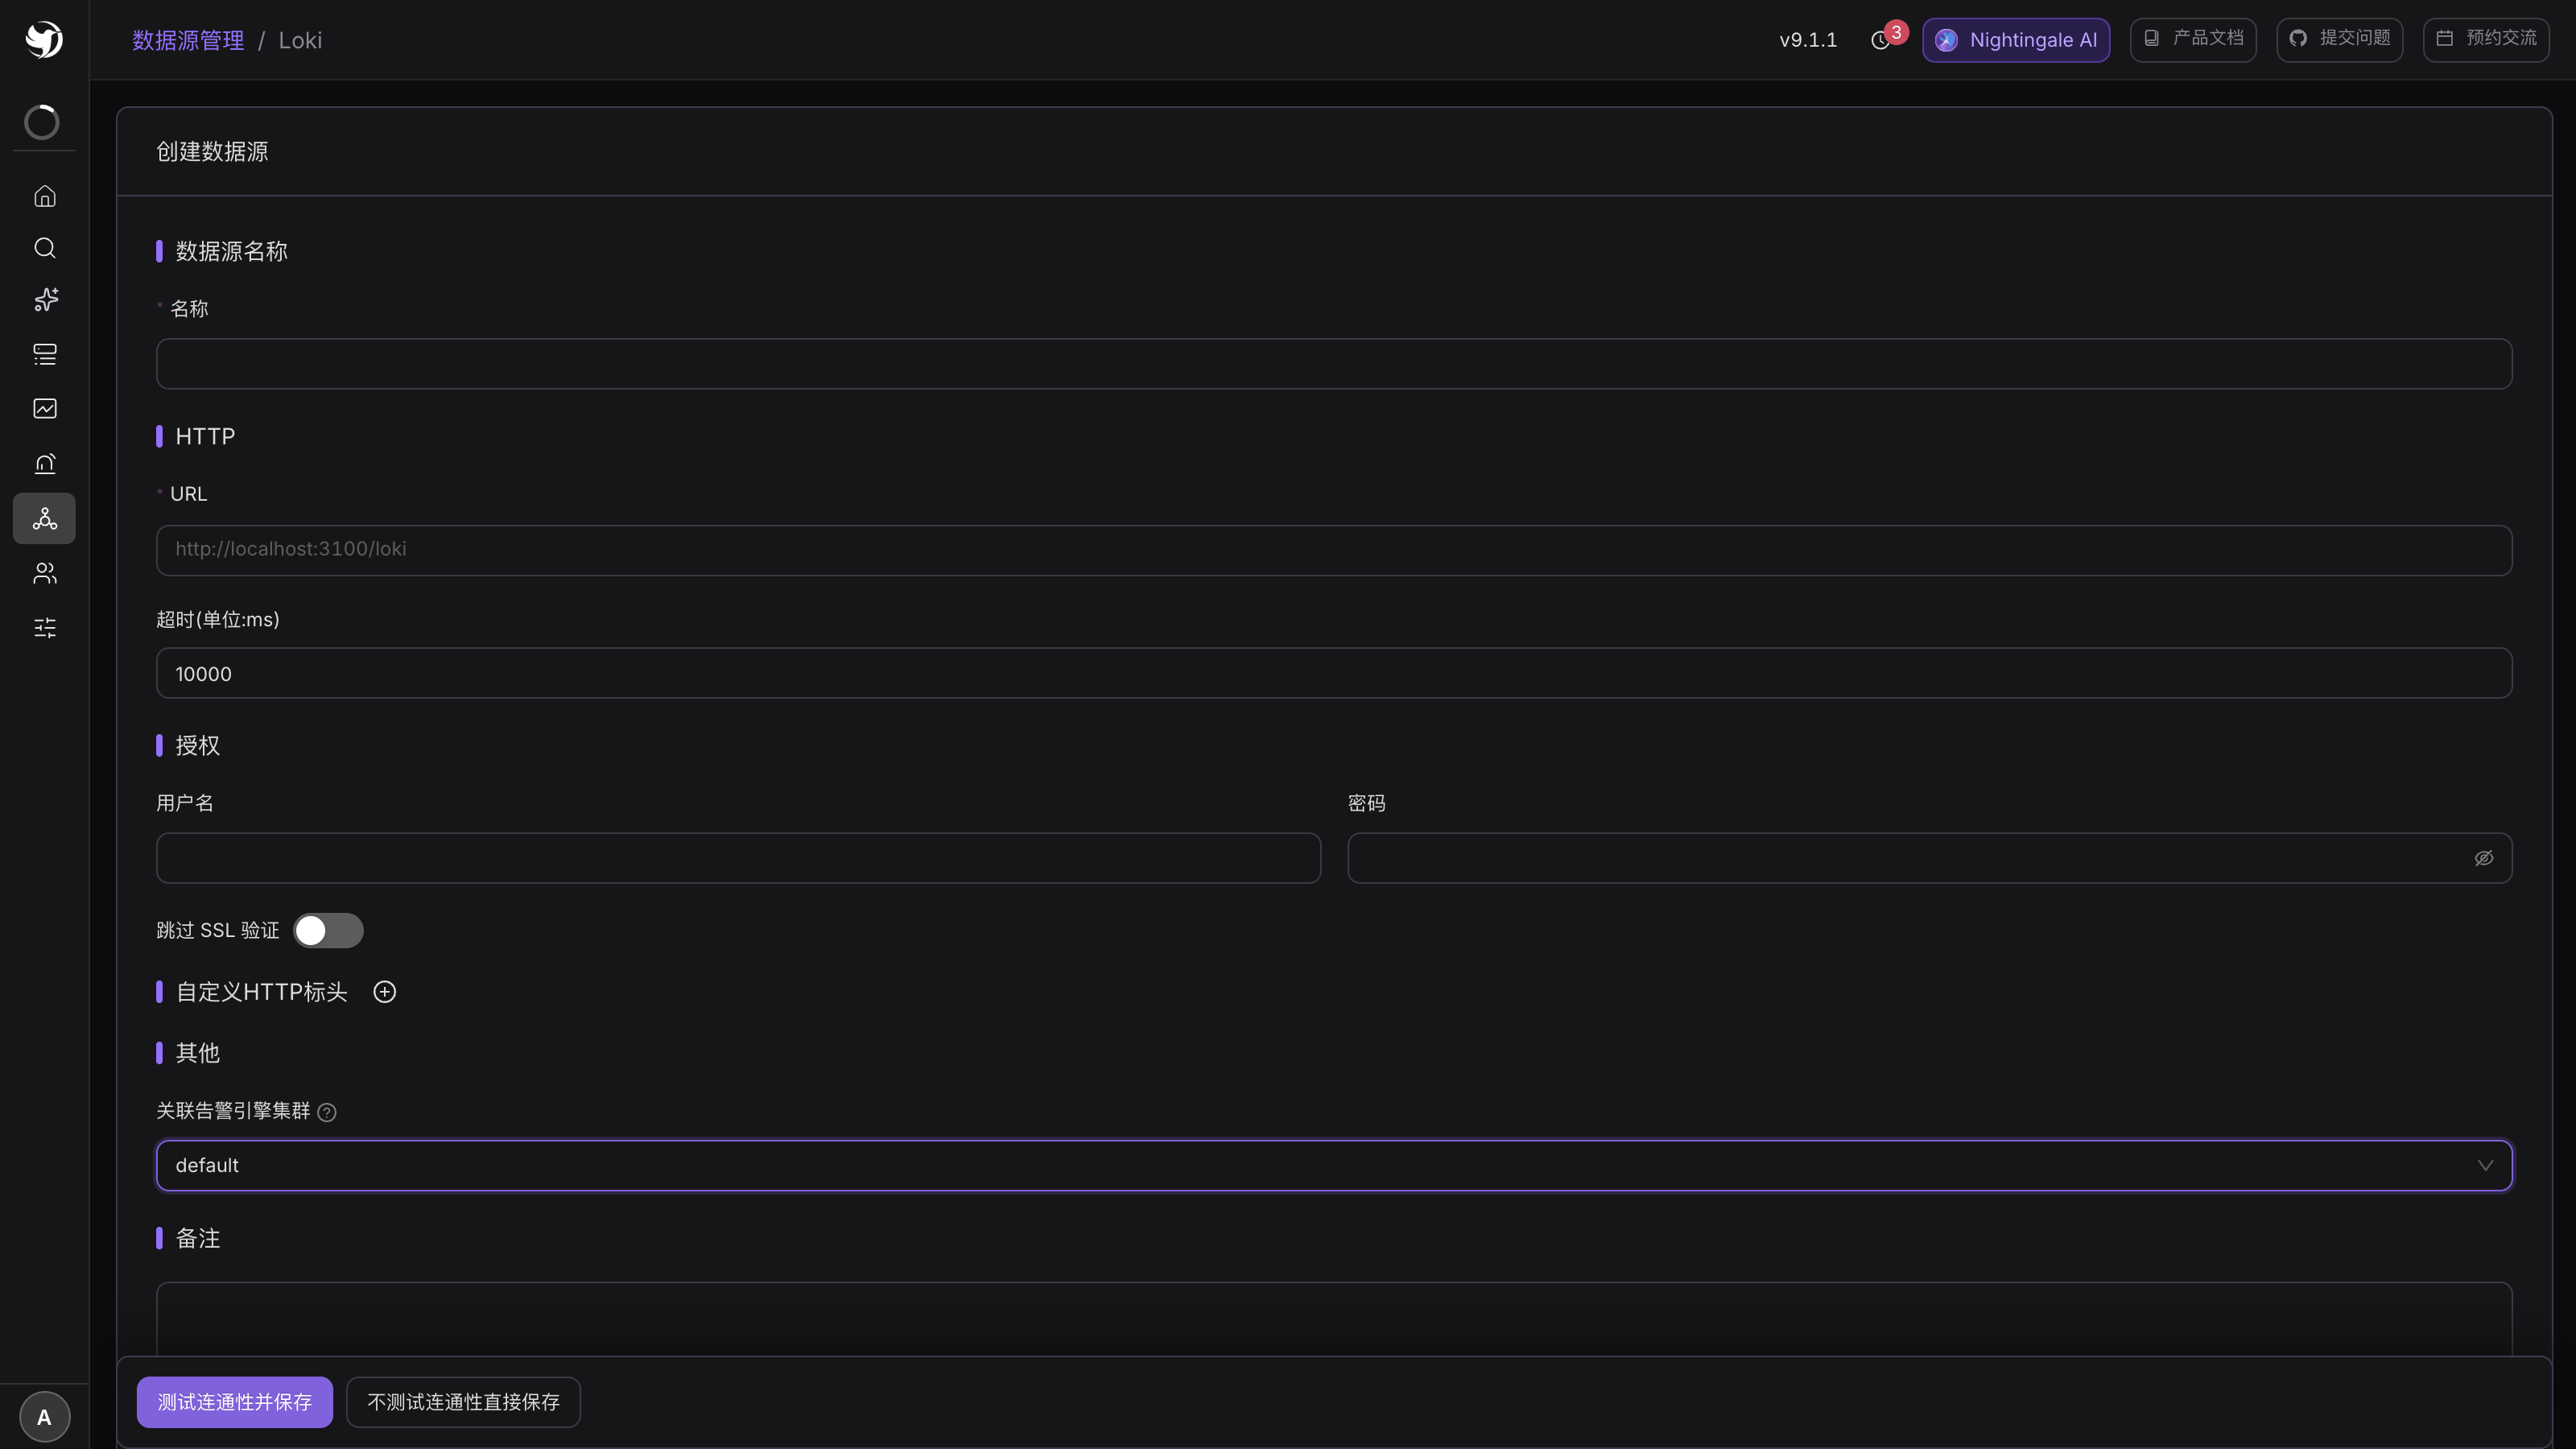The height and width of the screenshot is (1449, 2576).
Task: Click help icon beside 关联告警引擎集群
Action: 327,1112
